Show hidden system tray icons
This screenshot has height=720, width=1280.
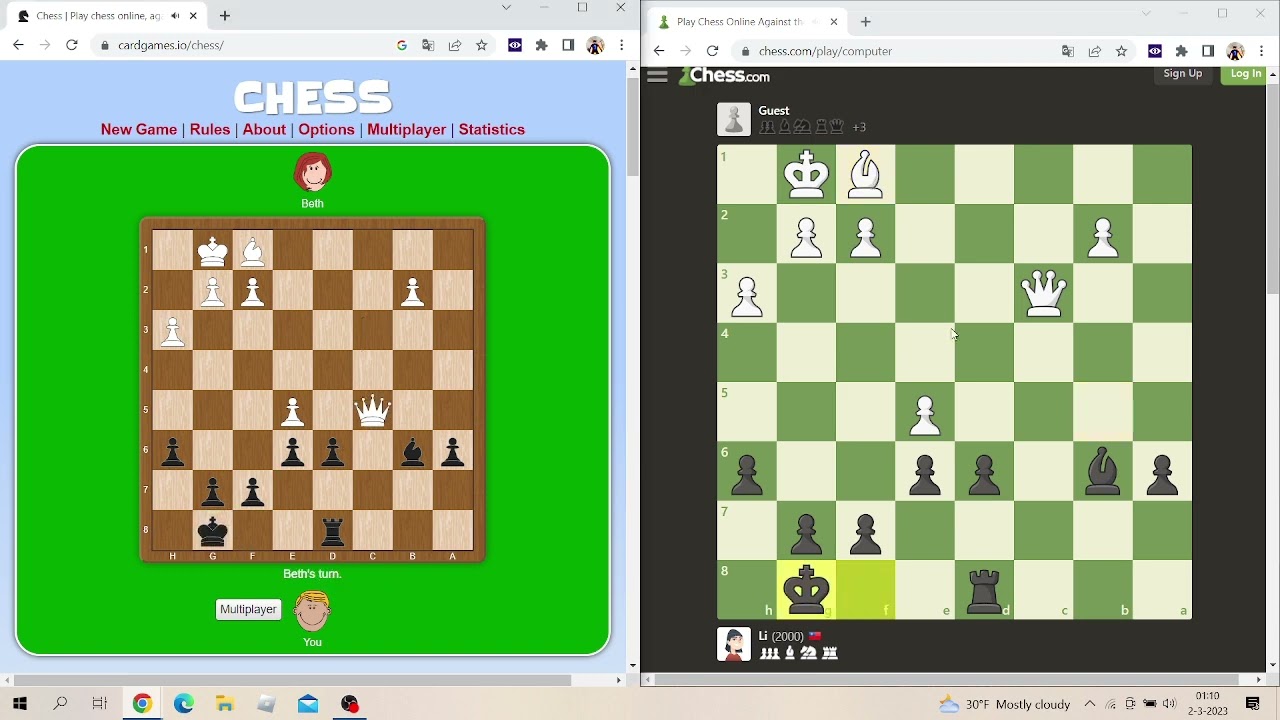pos(1090,704)
